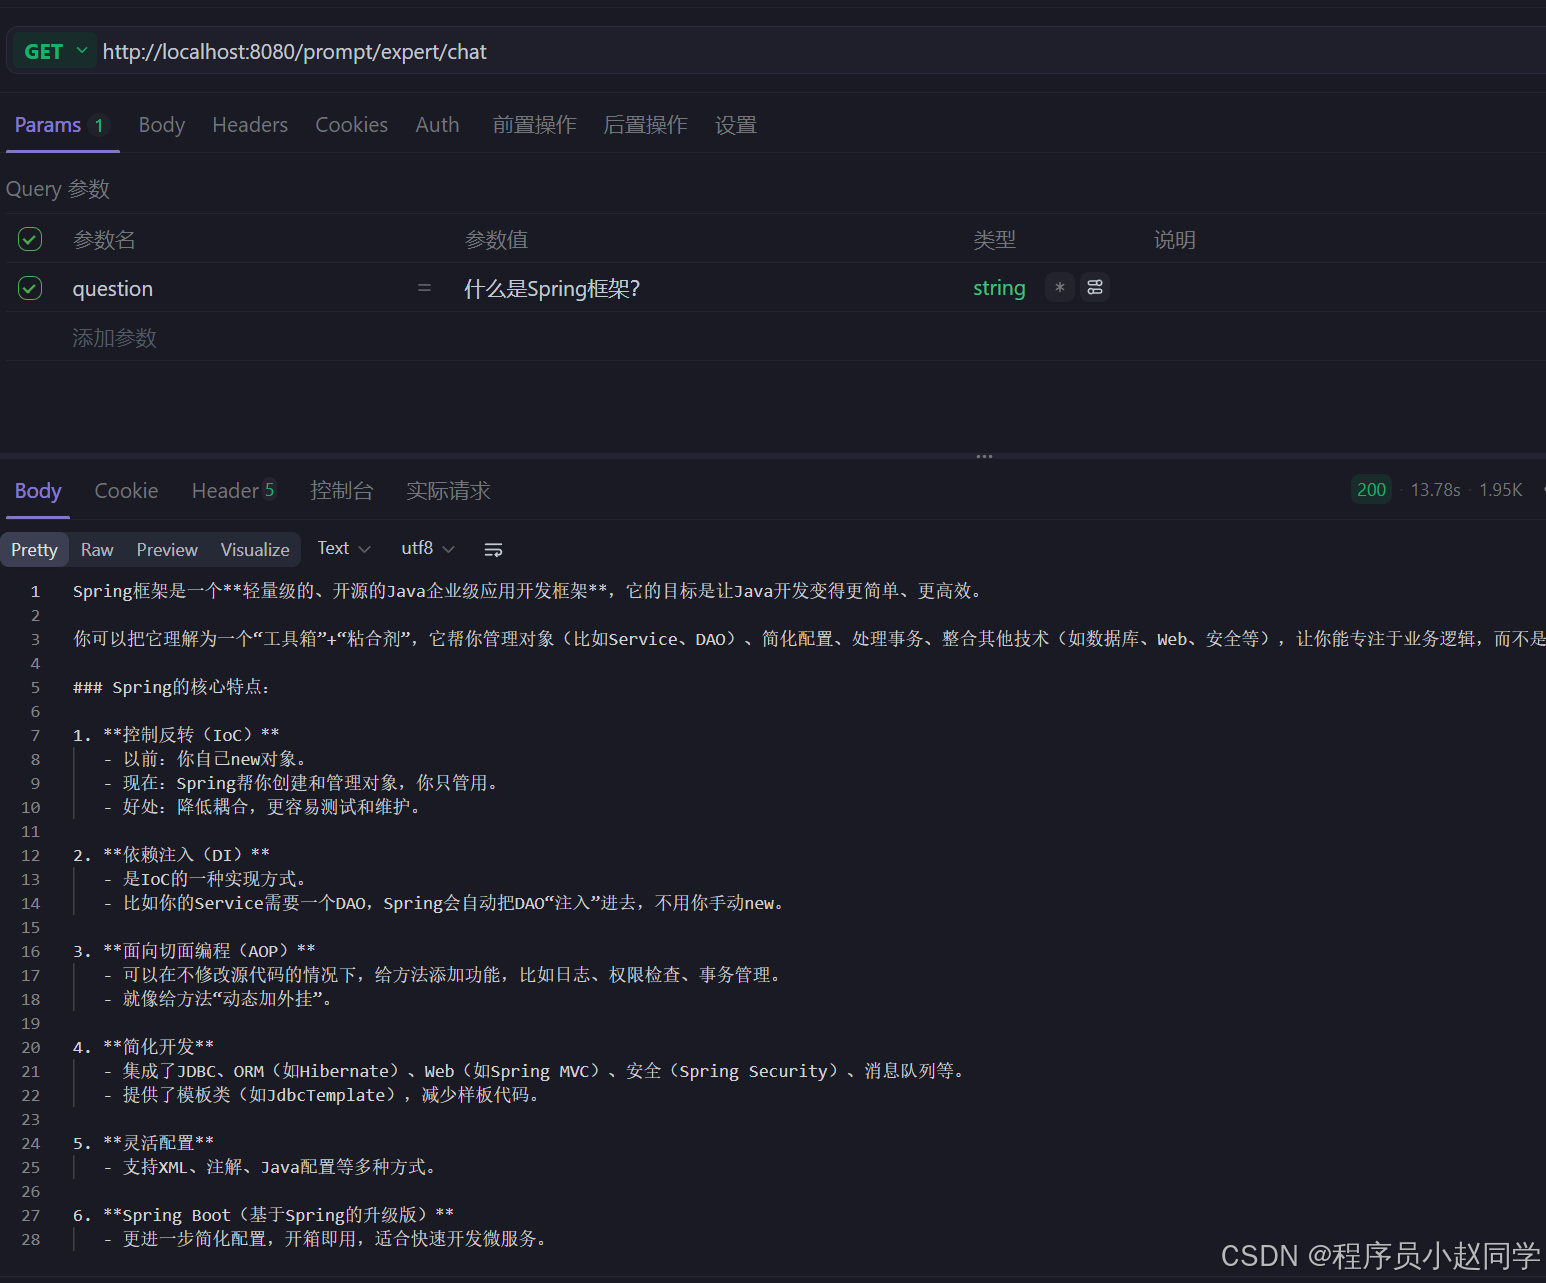Toggle line wrap in the response body viewer

[493, 548]
